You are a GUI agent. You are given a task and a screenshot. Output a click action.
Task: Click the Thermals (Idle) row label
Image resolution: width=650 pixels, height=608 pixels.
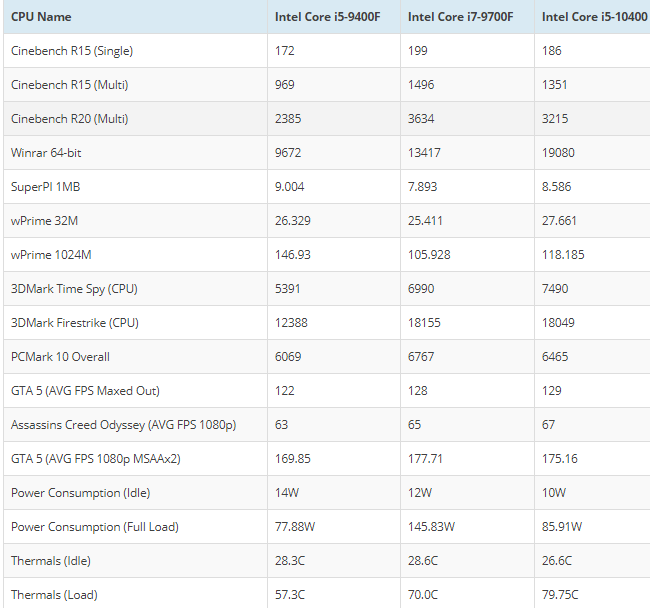pos(51,561)
